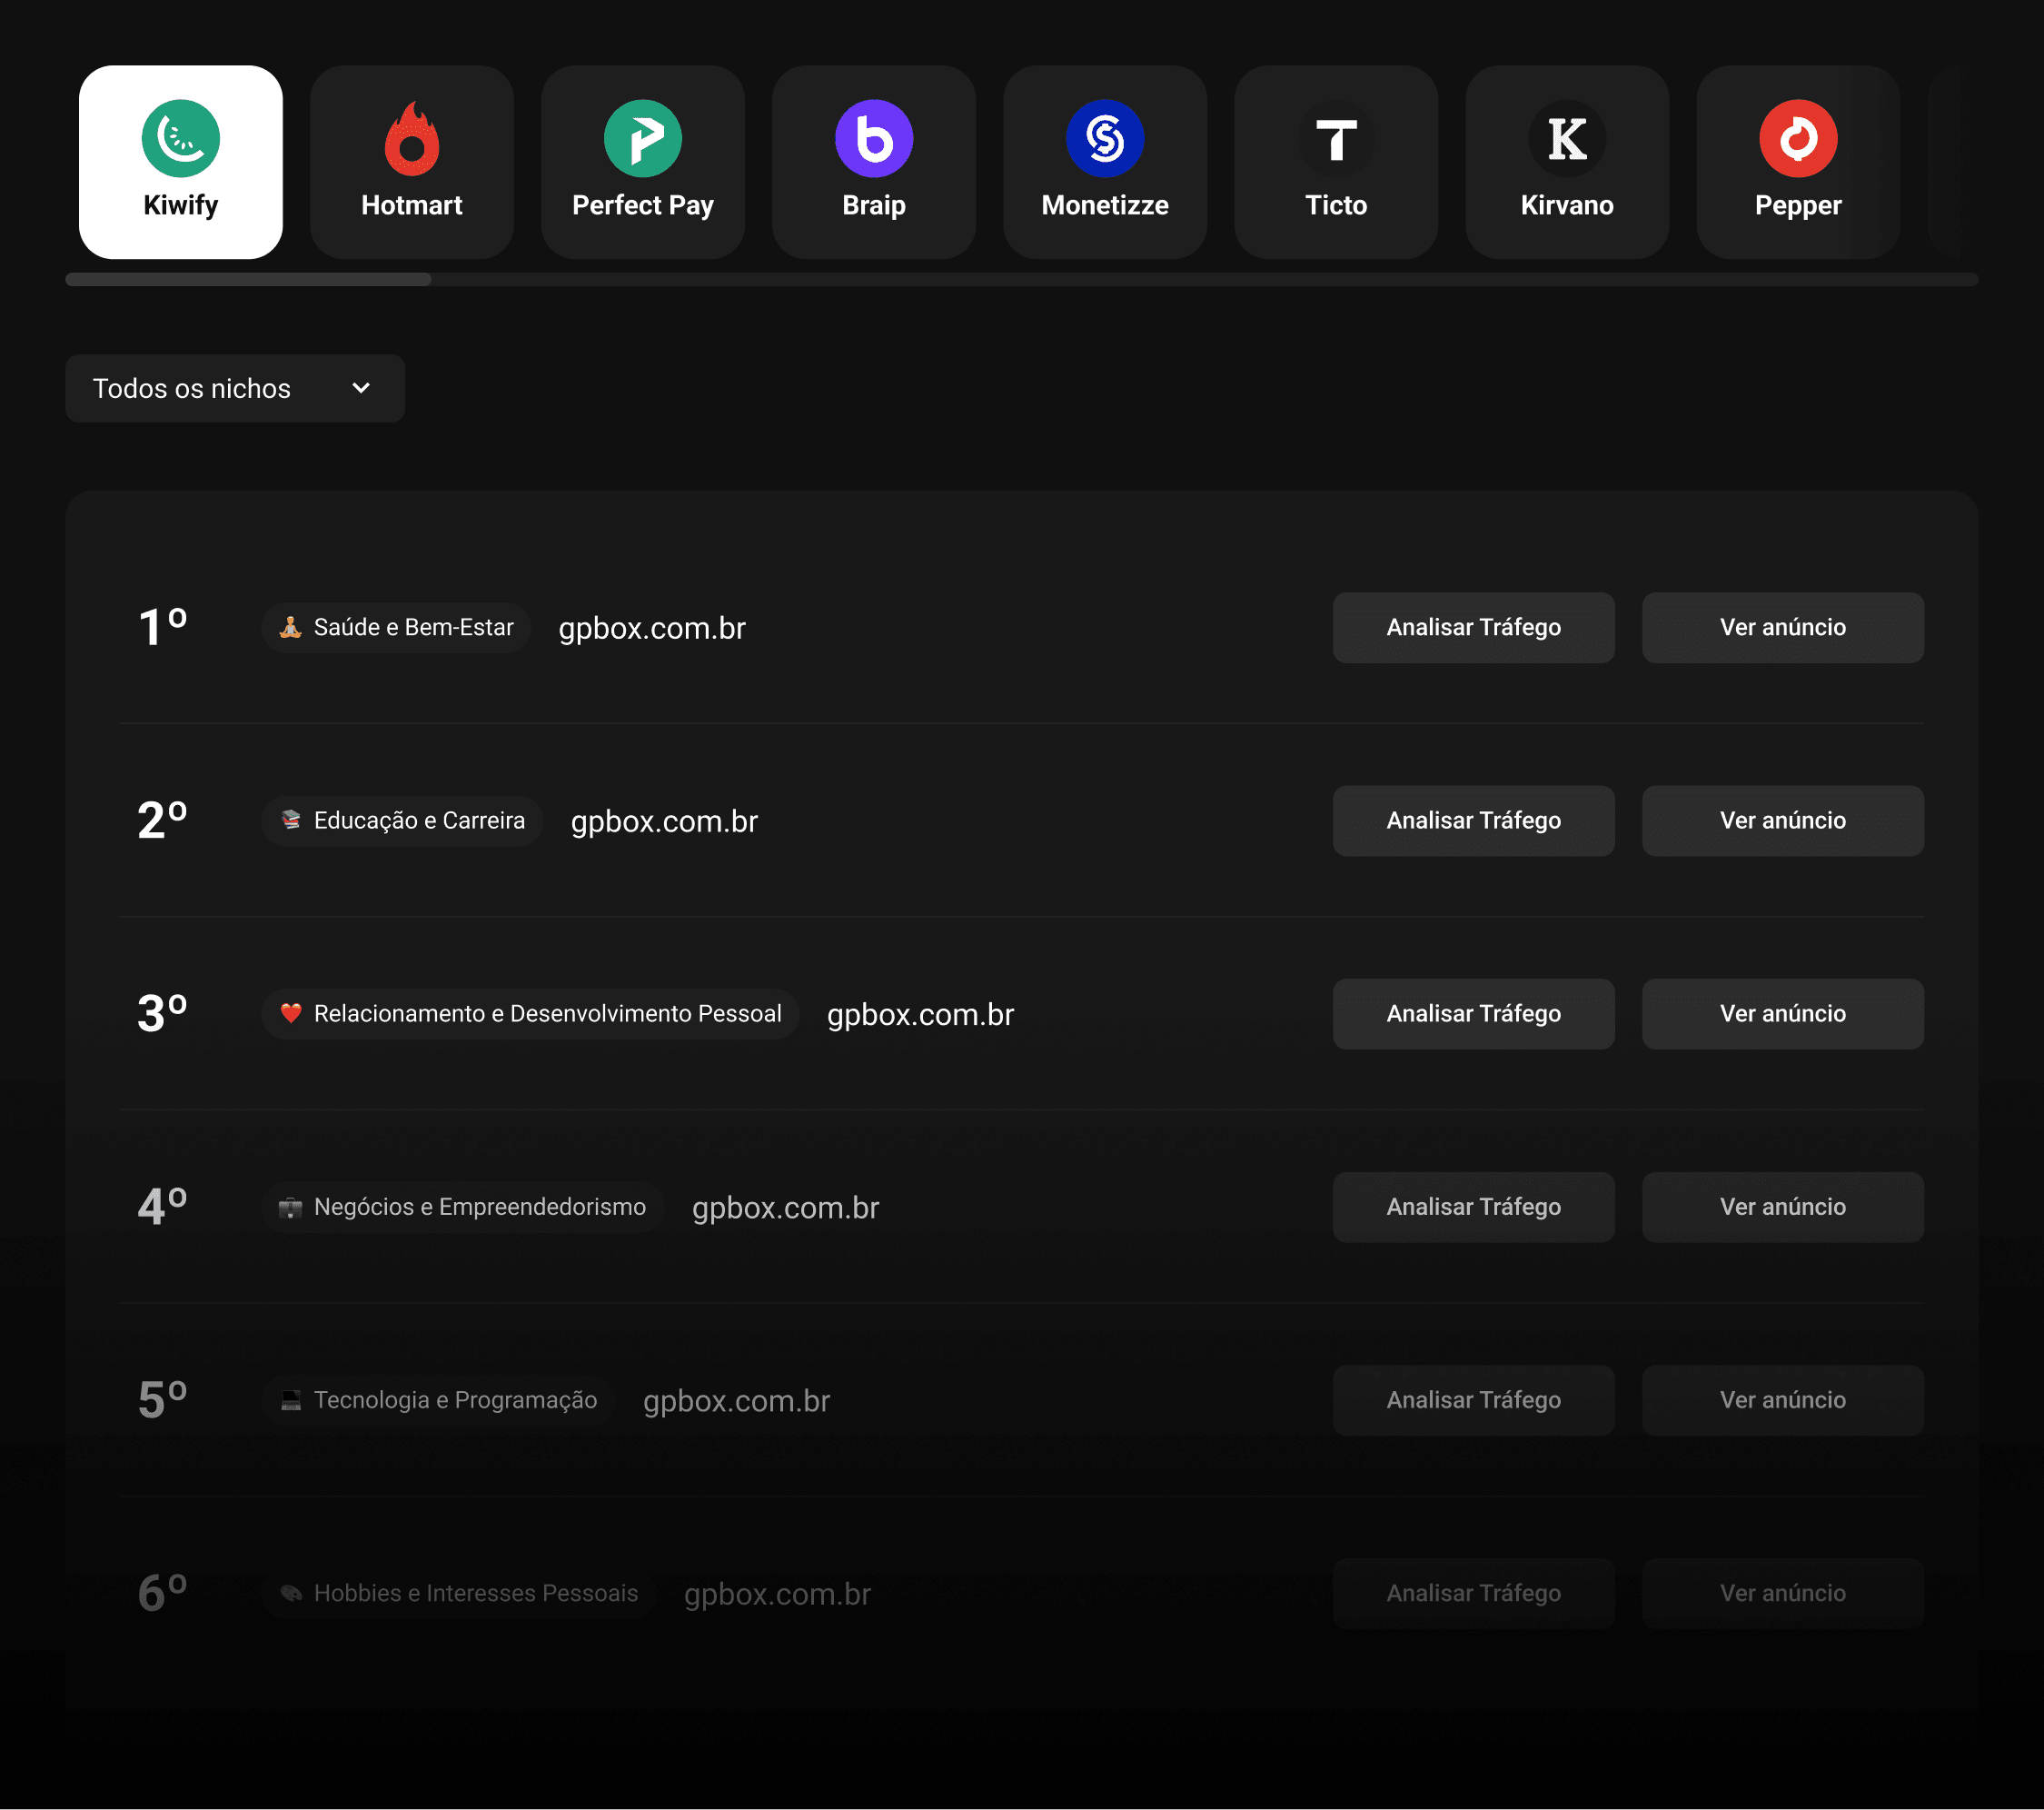The width and height of the screenshot is (2044, 1810).
Task: Select the Kirvano K icon
Action: (x=1566, y=139)
